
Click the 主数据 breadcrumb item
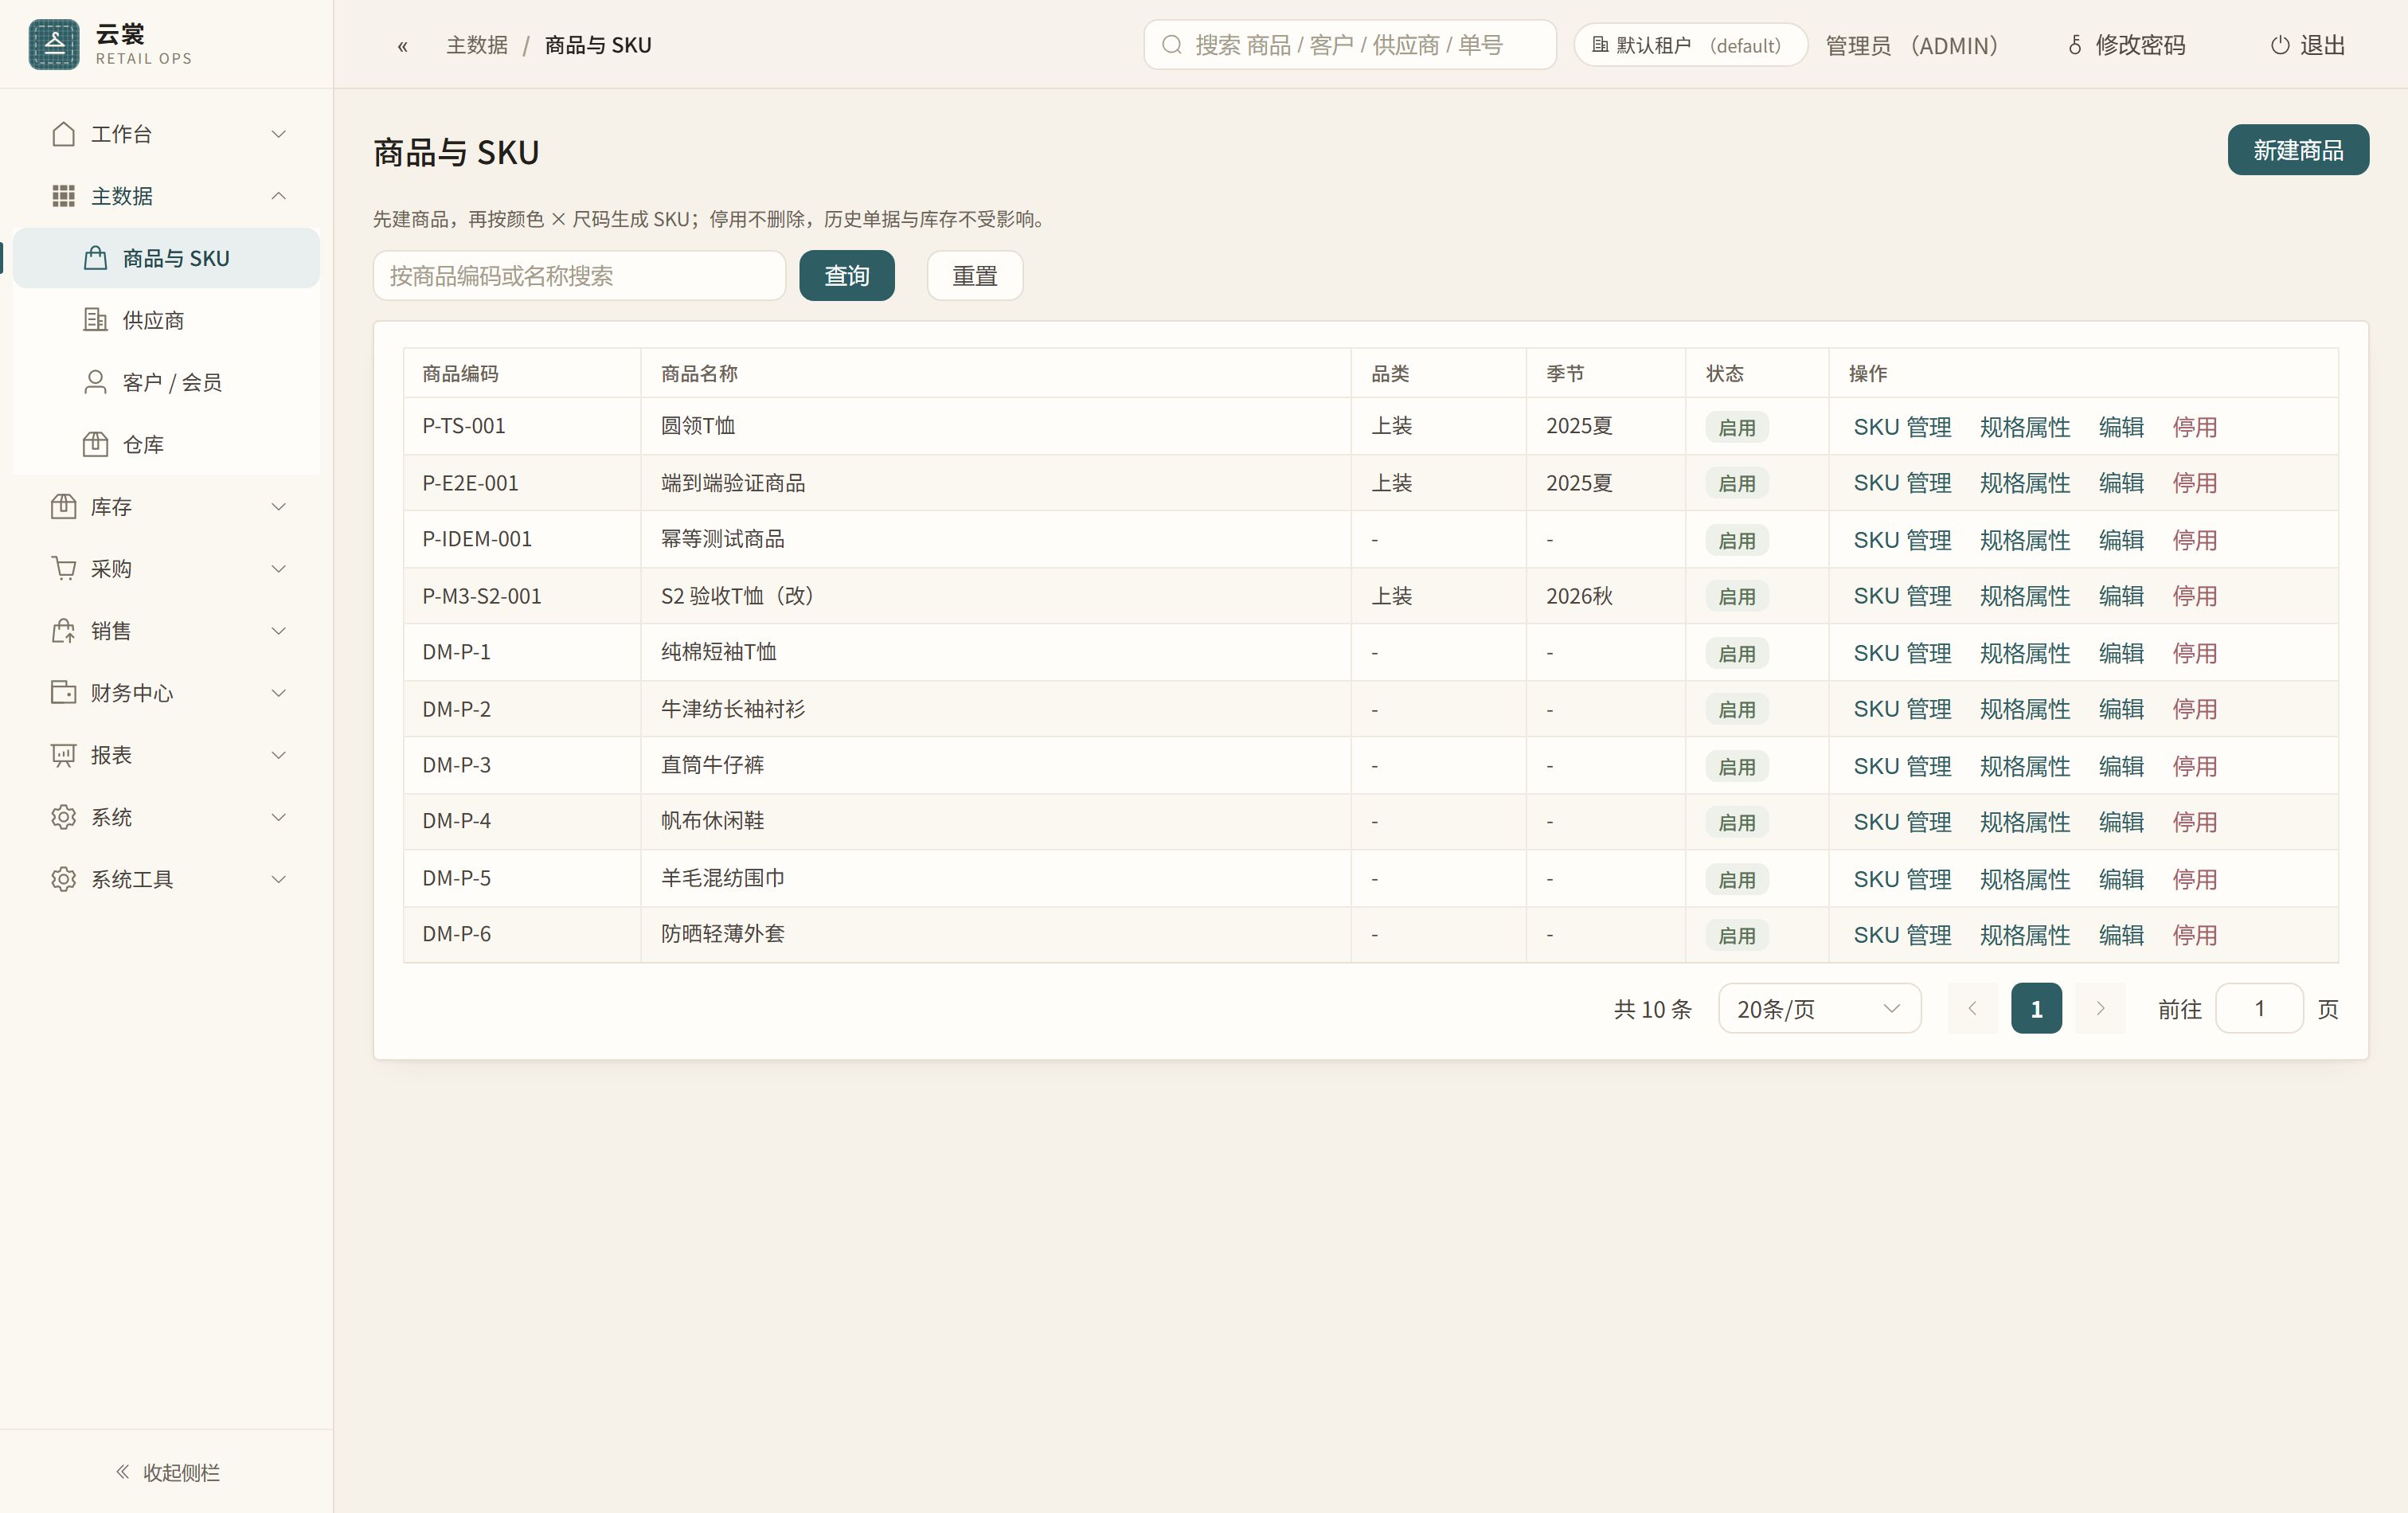click(477, 45)
